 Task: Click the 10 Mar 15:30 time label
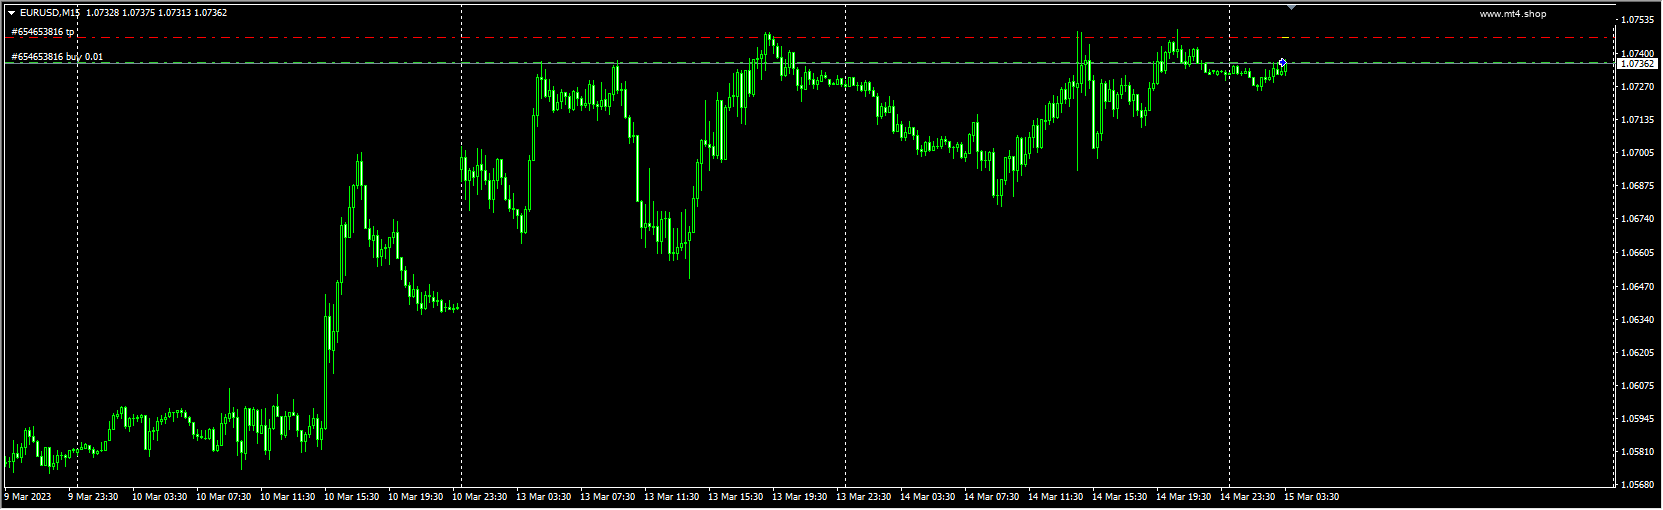[351, 497]
